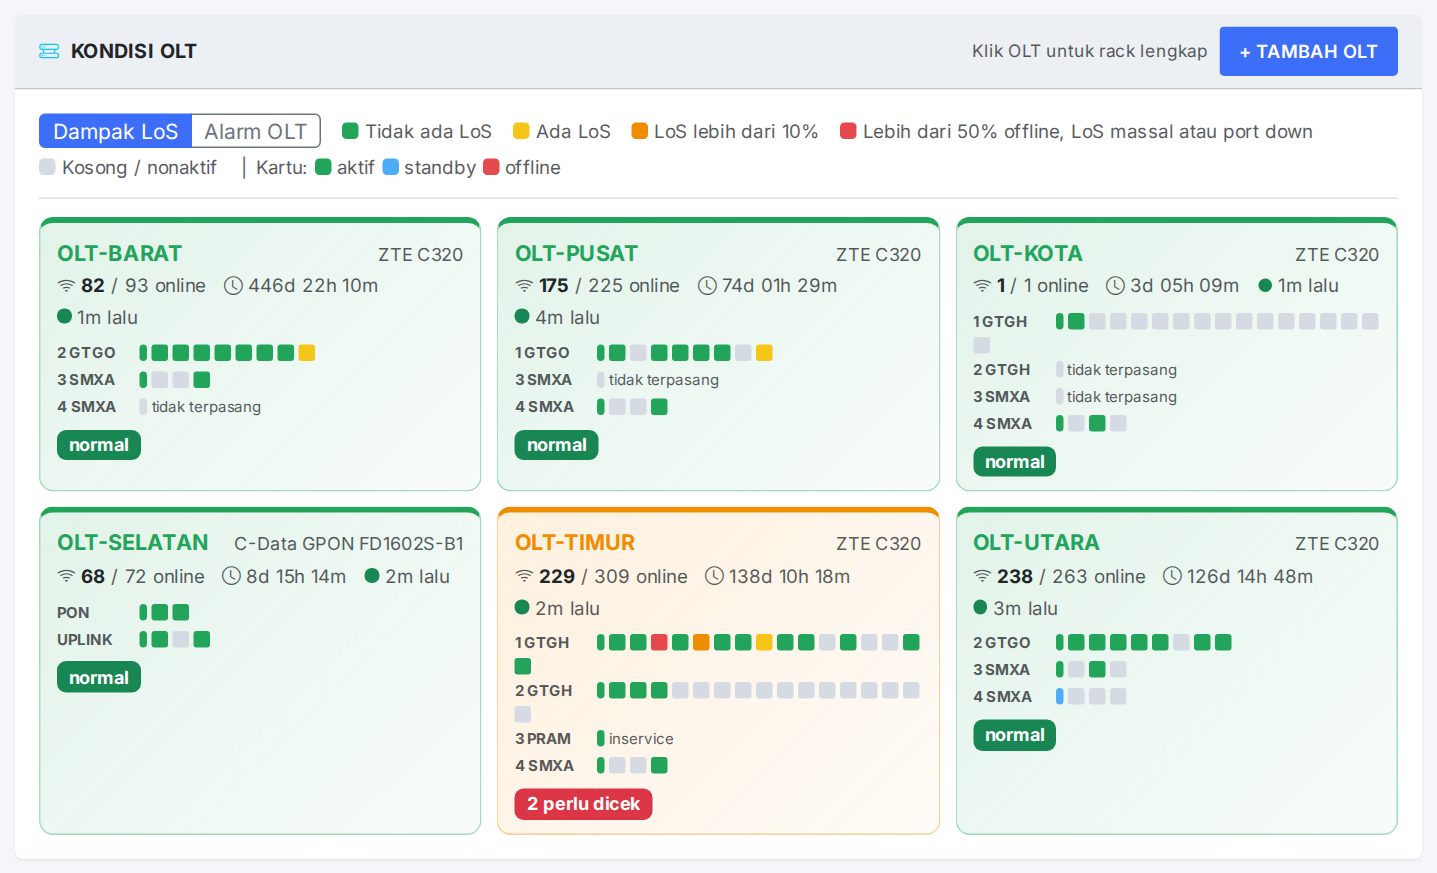Screen dimensions: 1437x873
Task: Click the wifi icon in OLT-SELATAN card
Action: pos(66,577)
